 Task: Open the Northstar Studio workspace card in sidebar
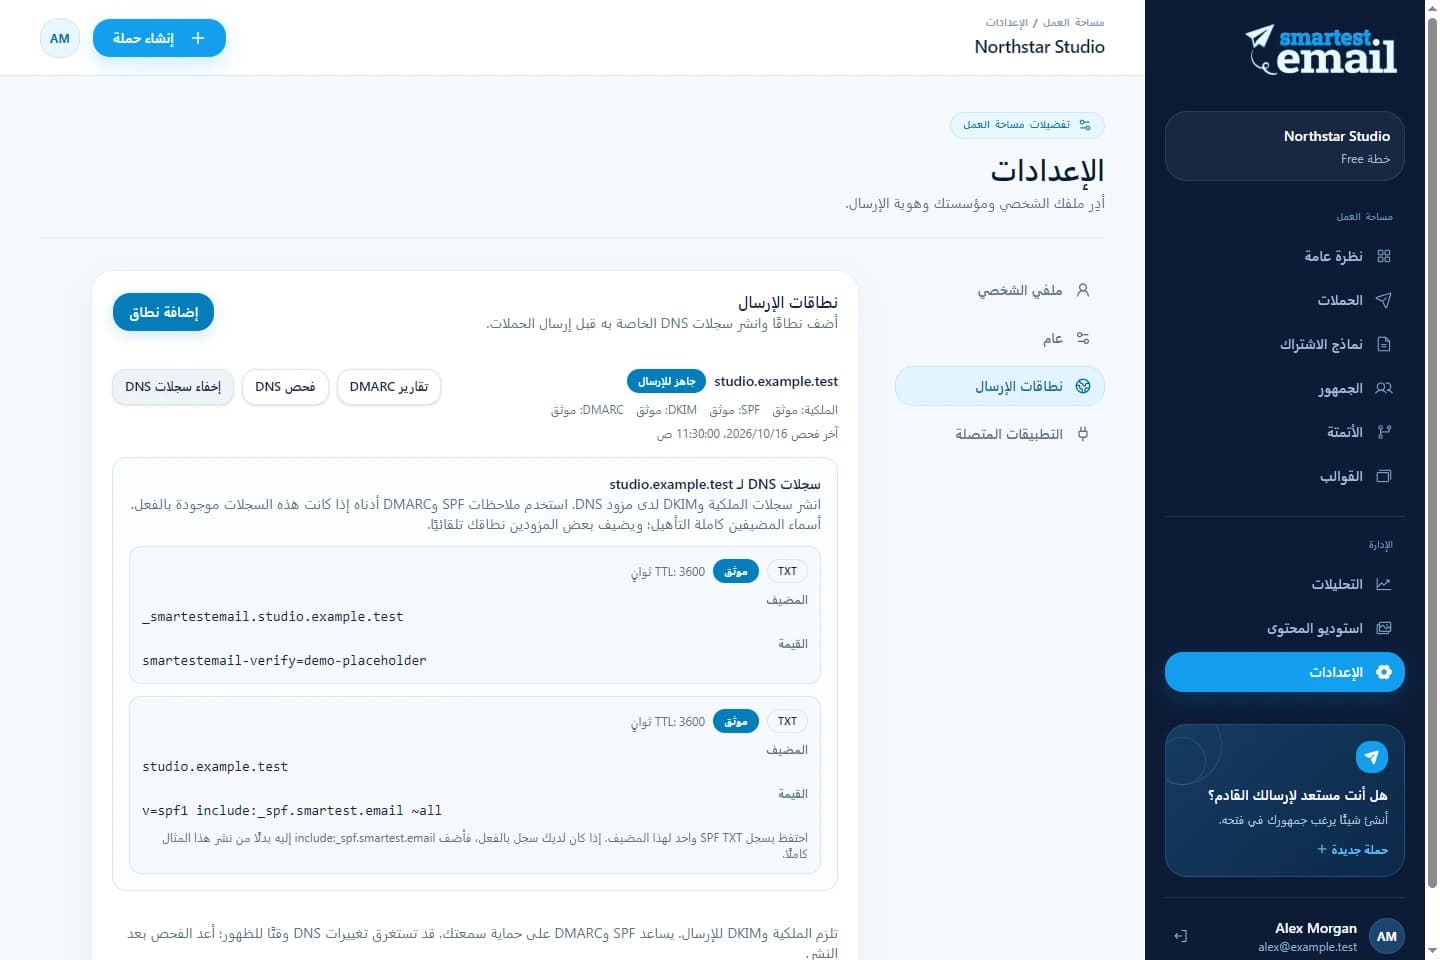pos(1285,146)
